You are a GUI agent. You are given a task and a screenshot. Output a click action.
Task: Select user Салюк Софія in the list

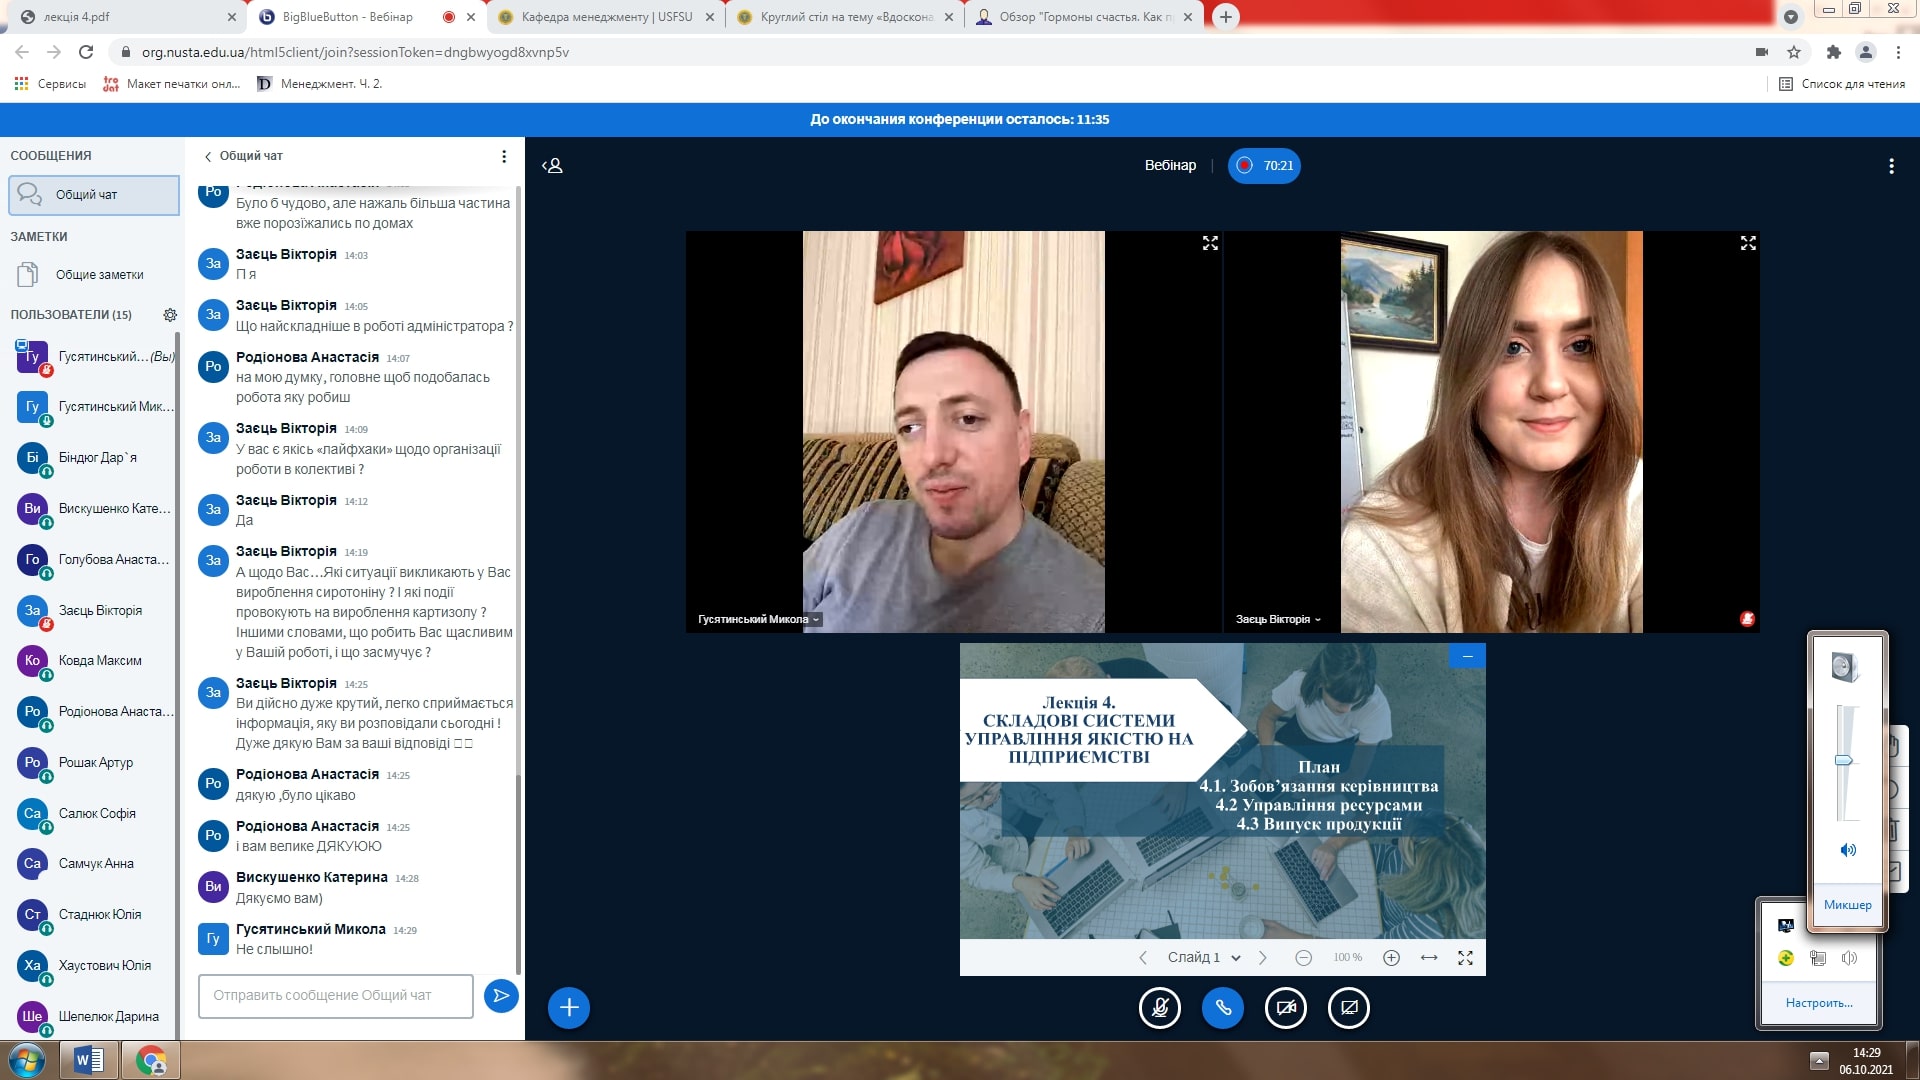coord(94,814)
